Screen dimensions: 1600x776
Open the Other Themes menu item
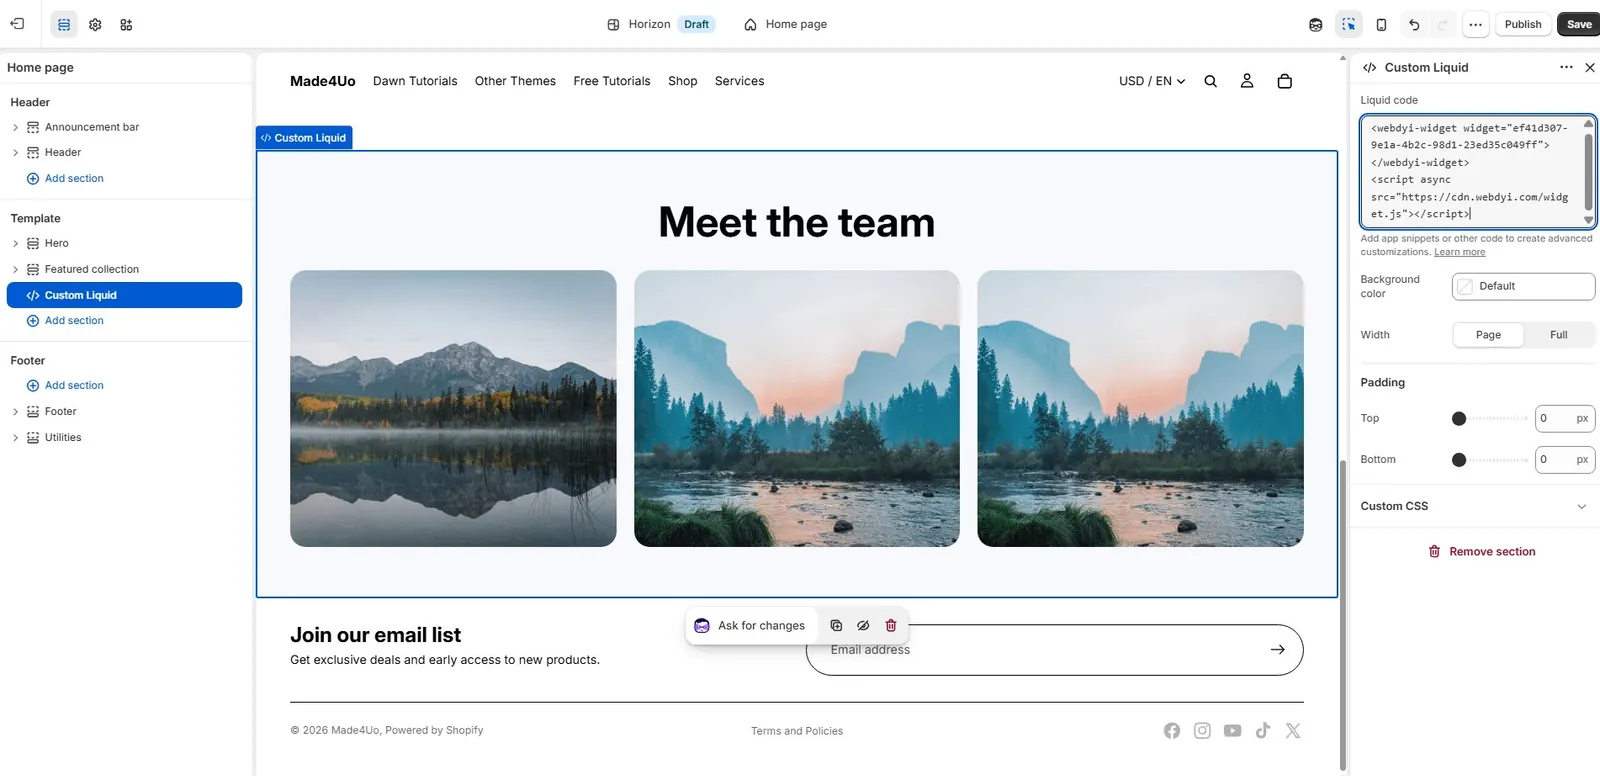pyautogui.click(x=515, y=81)
